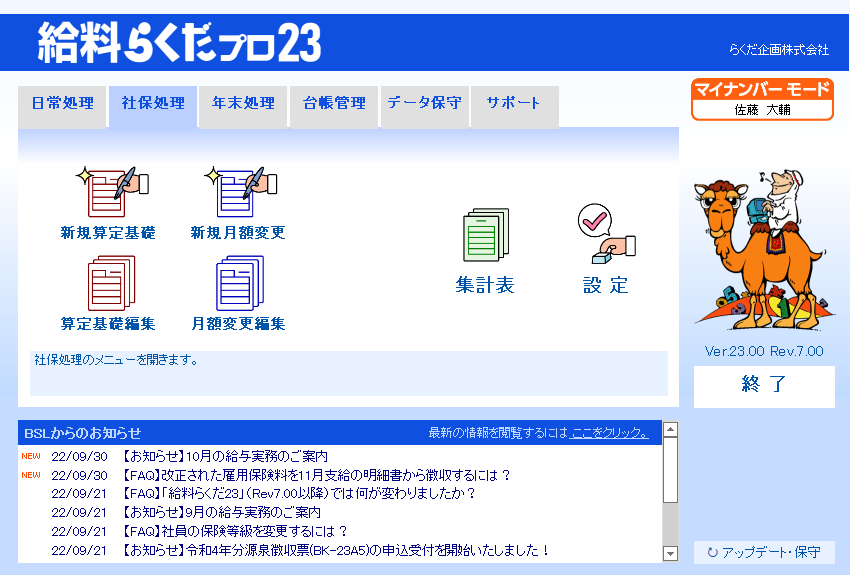The width and height of the screenshot is (850, 575).
Task: Open news 【お知らせ】9月の給与実務のご案内
Action: pos(221,513)
